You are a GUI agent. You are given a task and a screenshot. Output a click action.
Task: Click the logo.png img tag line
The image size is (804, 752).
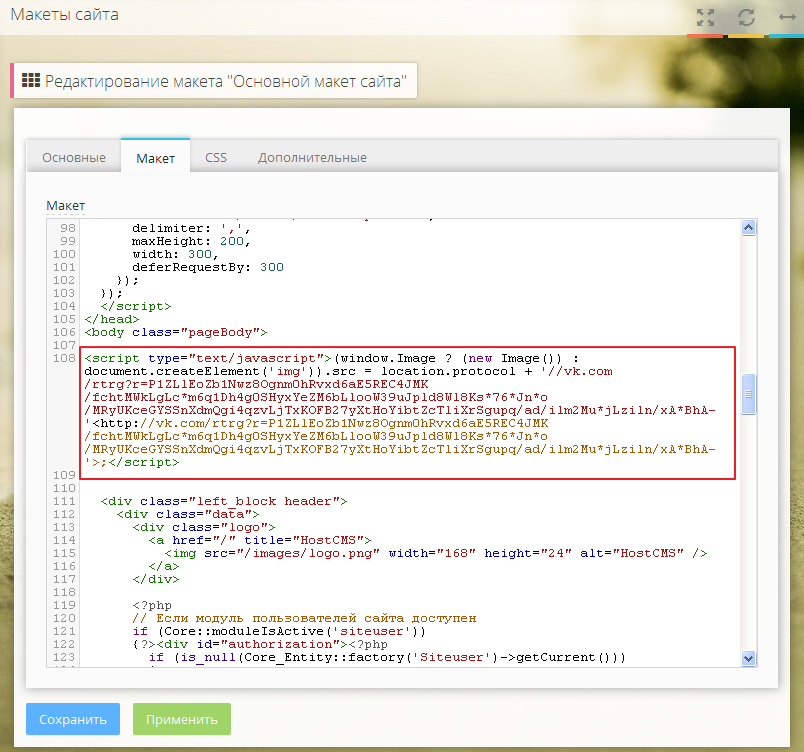(436, 552)
